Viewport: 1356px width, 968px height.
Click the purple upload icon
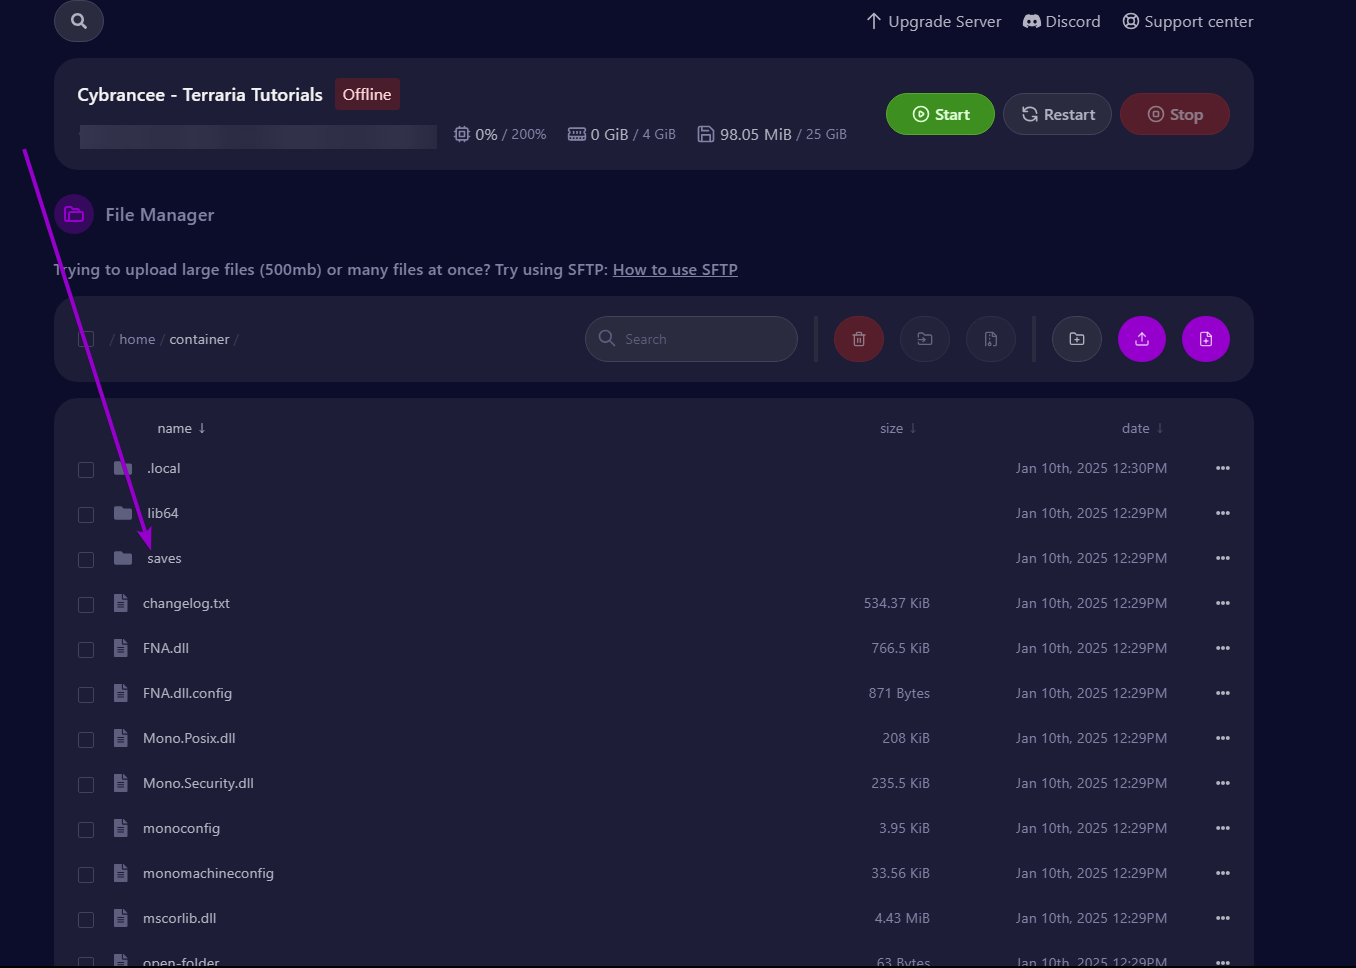click(x=1141, y=339)
